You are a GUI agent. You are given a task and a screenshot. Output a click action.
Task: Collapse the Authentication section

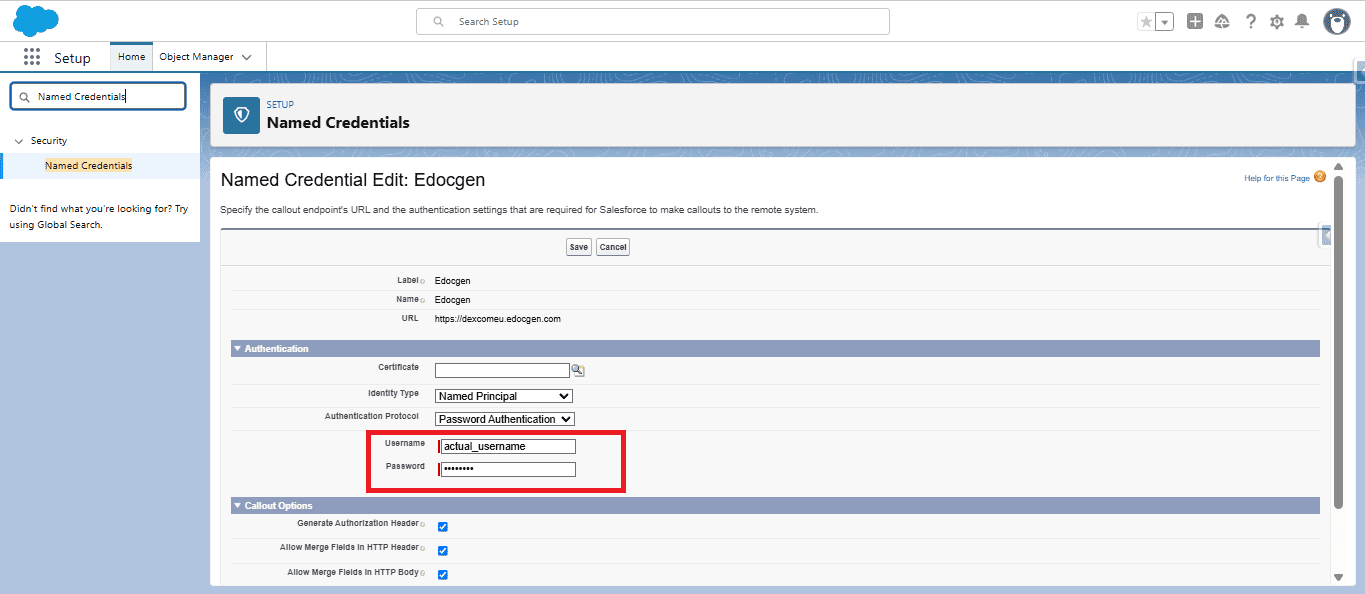[238, 349]
